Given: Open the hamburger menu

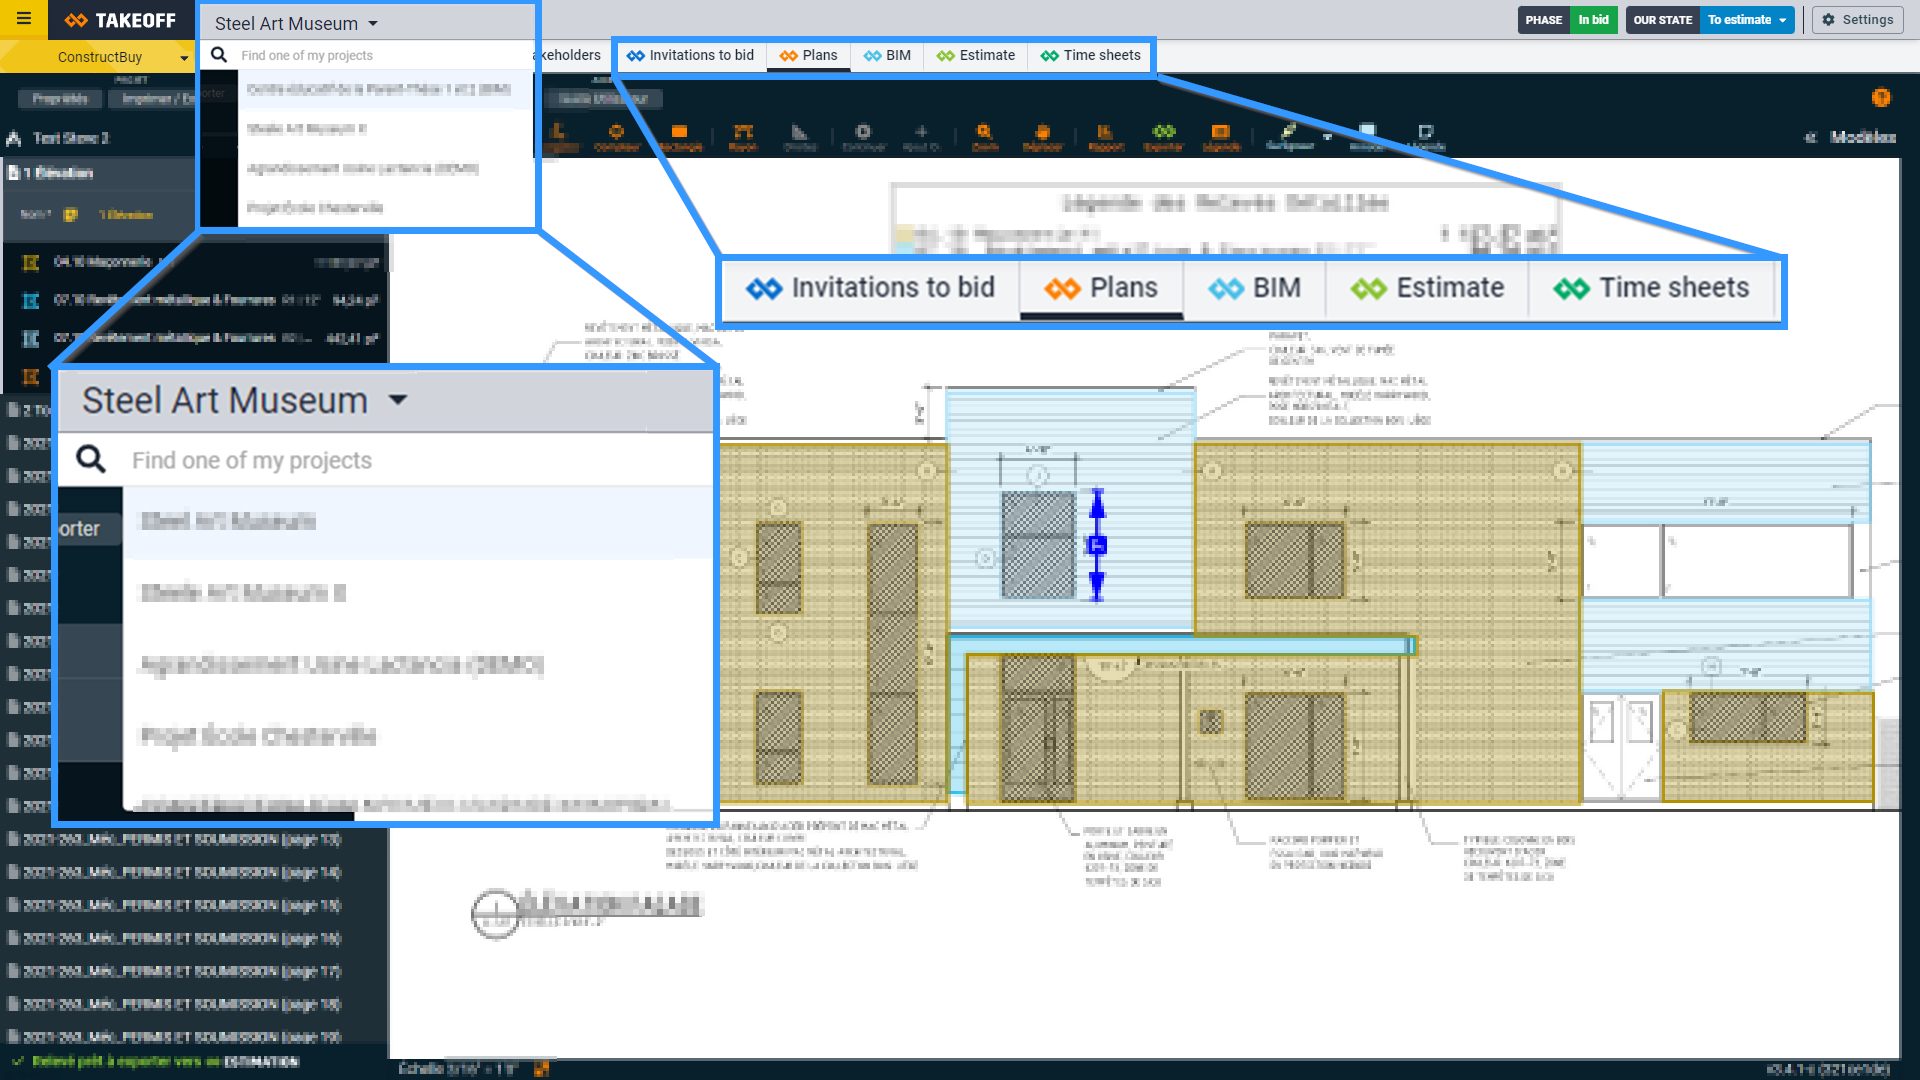Looking at the screenshot, I should (x=24, y=19).
